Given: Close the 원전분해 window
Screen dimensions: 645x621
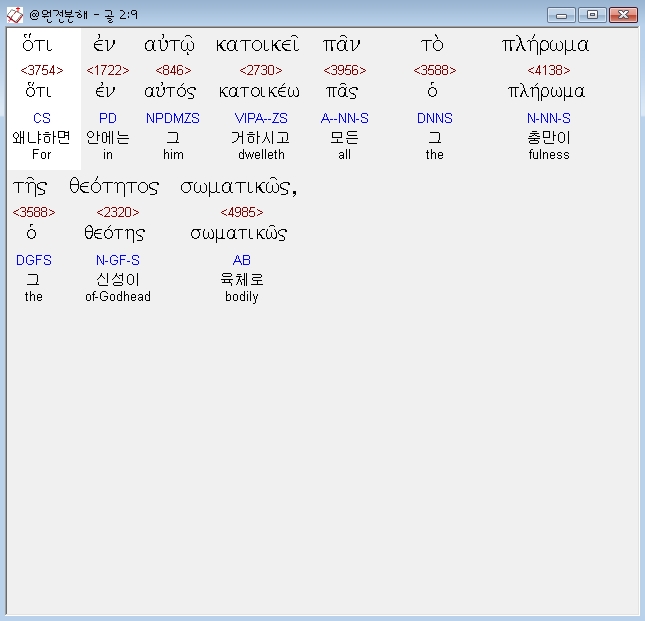Looking at the screenshot, I should 623,15.
